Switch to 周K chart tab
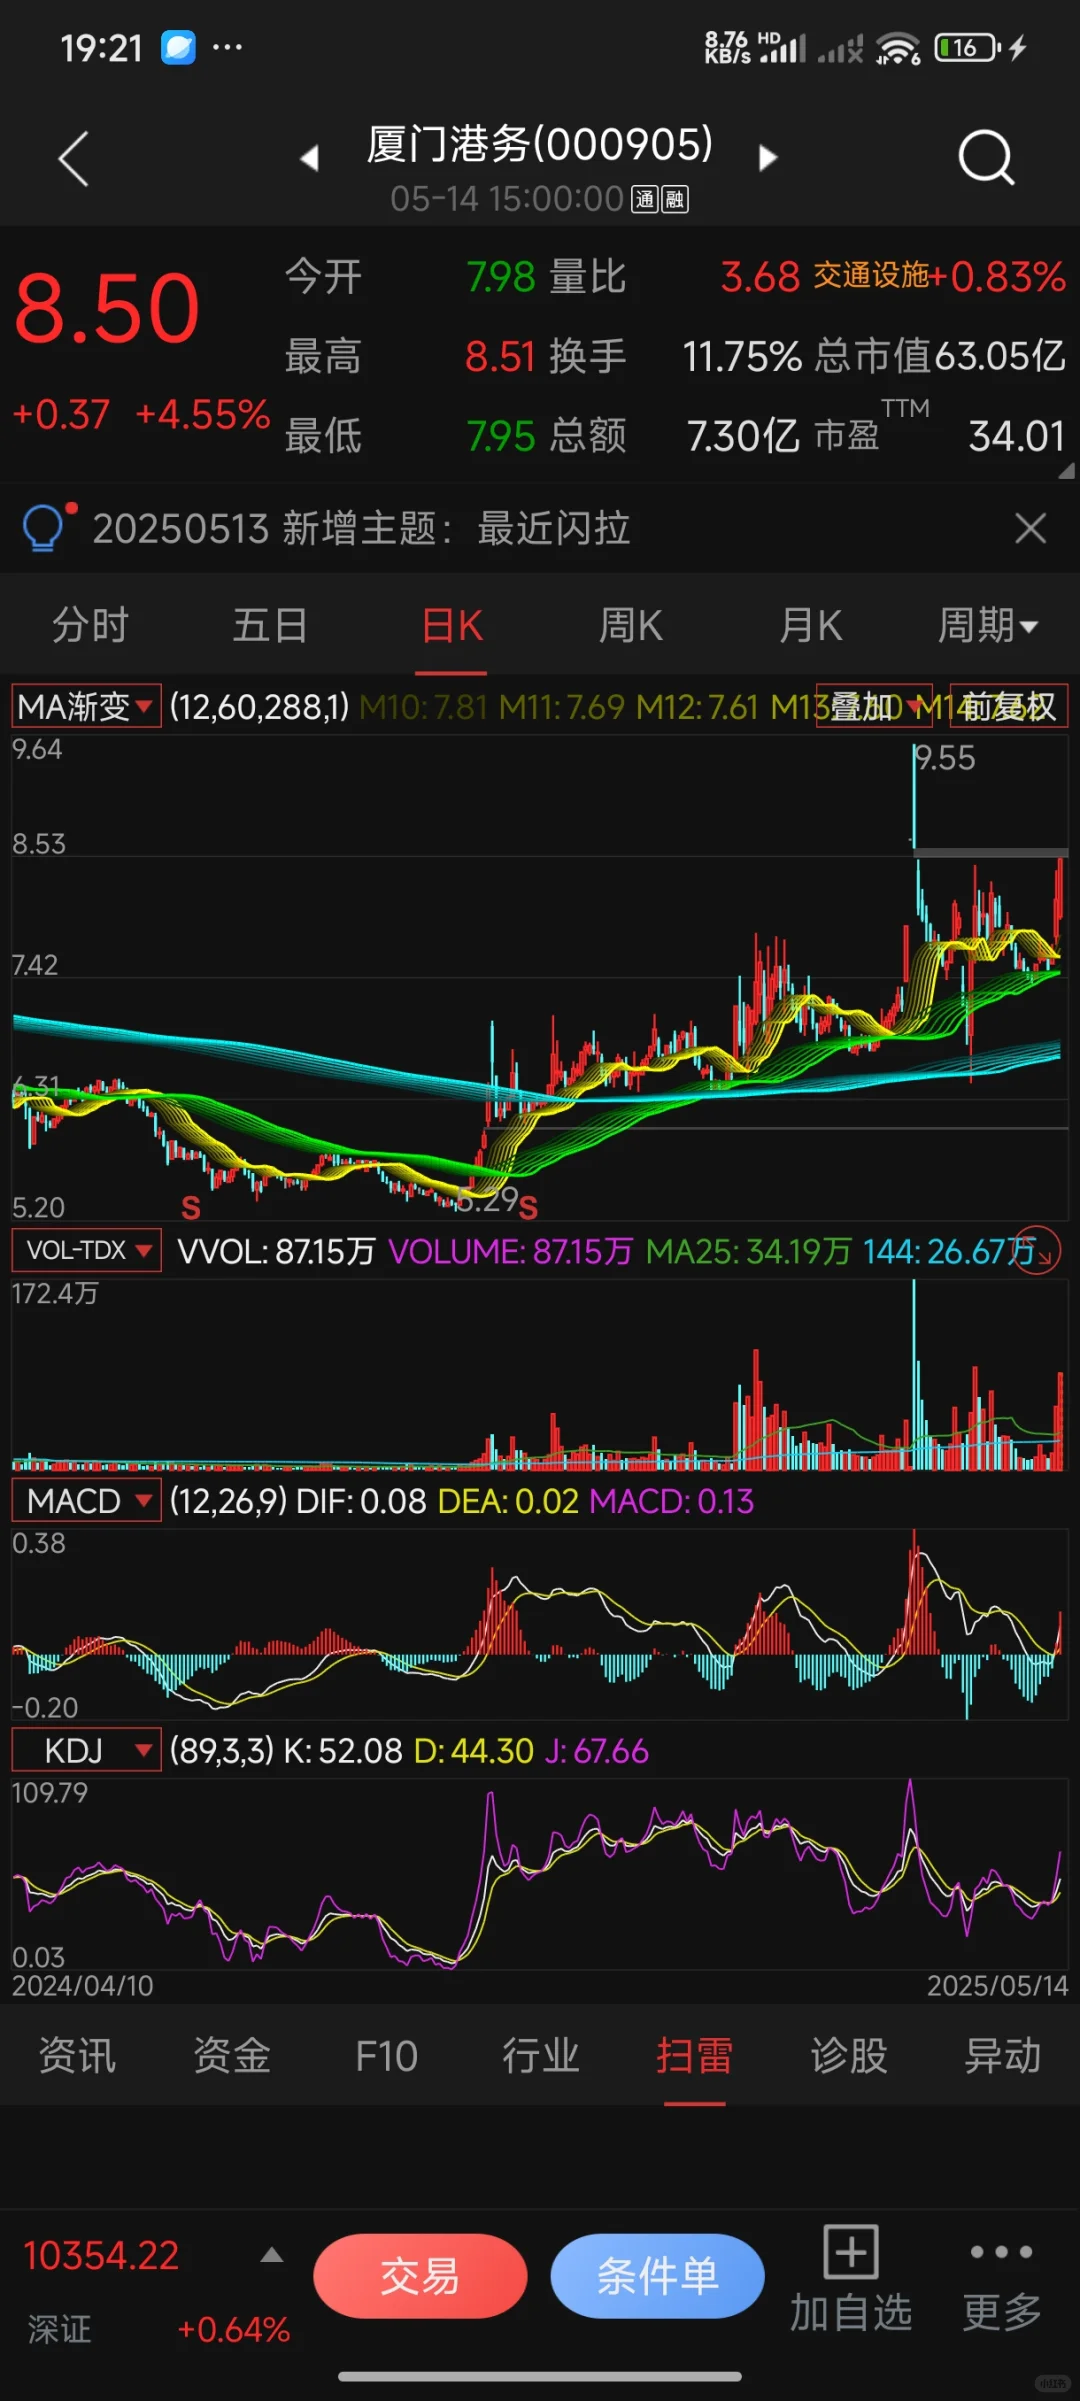The image size is (1080, 2401). coord(630,626)
